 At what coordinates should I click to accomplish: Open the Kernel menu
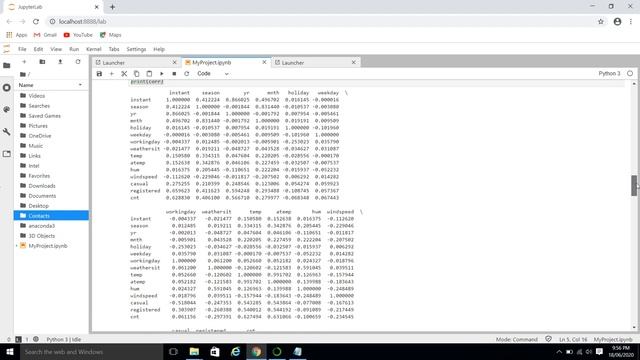93,49
